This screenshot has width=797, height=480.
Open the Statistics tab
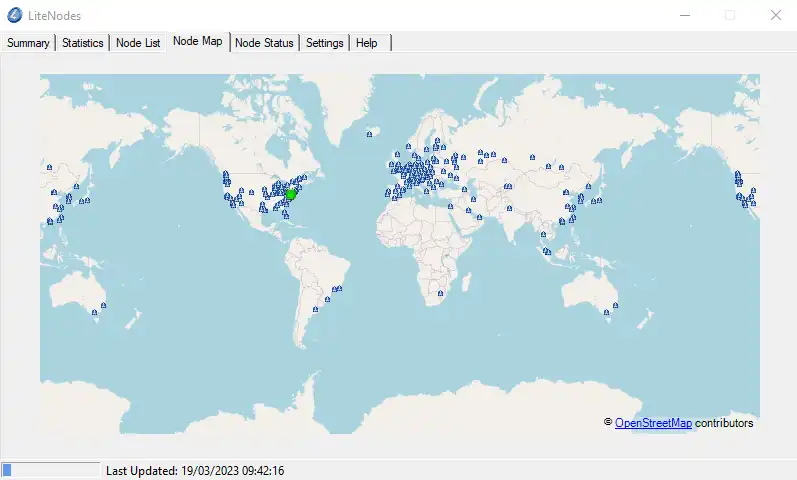click(x=82, y=43)
